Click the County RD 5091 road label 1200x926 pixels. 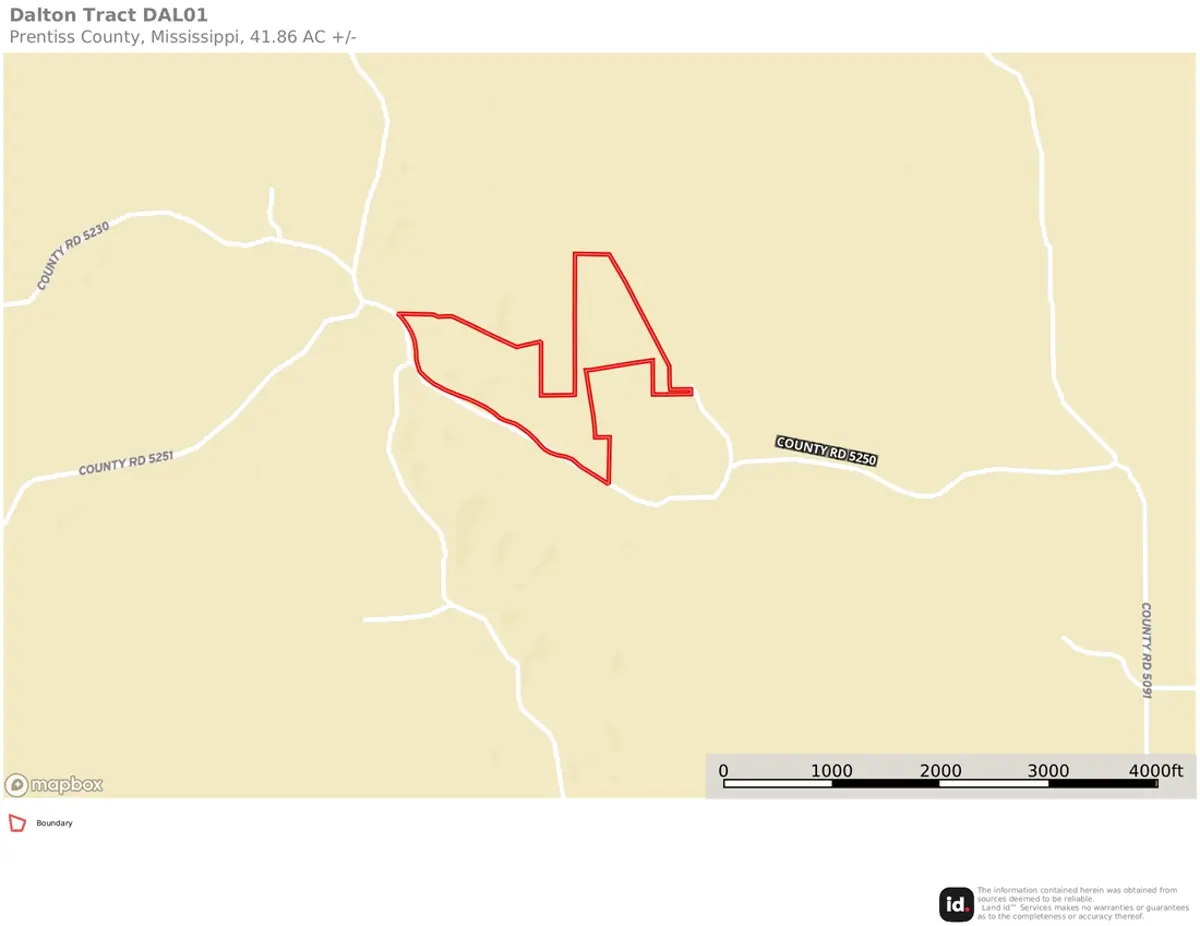1147,651
